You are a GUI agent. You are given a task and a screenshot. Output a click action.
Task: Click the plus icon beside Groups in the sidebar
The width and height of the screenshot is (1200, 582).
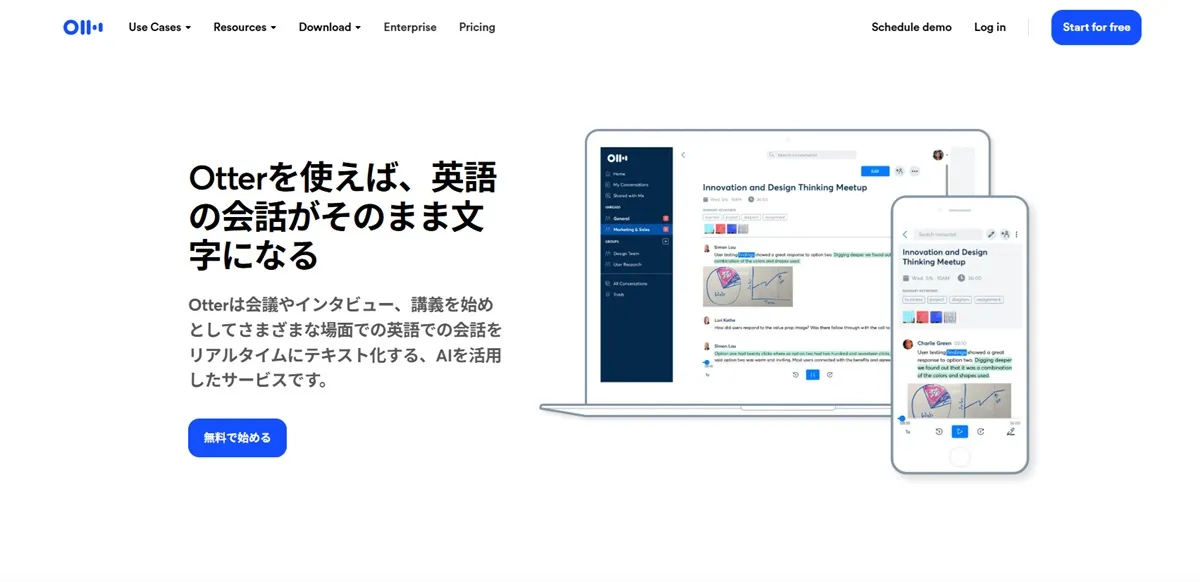pyautogui.click(x=666, y=241)
